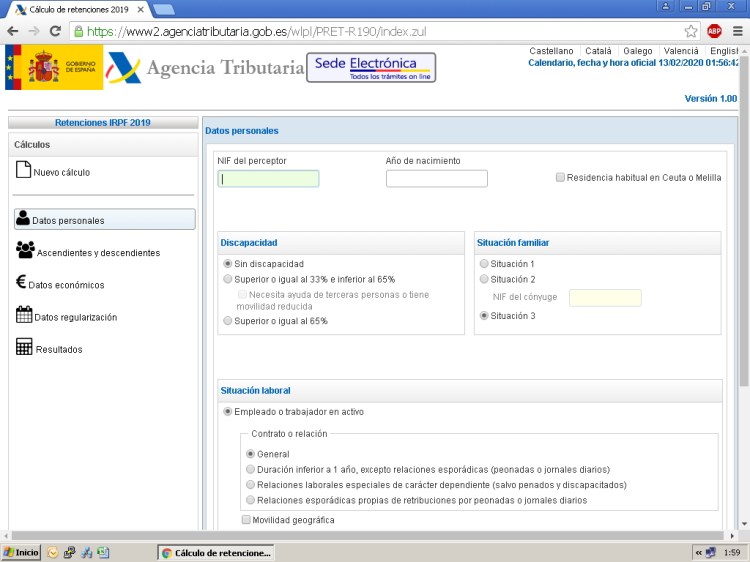Screen dimensions: 750x562
Task: Open the Windows Inicio start button
Action: (22, 552)
